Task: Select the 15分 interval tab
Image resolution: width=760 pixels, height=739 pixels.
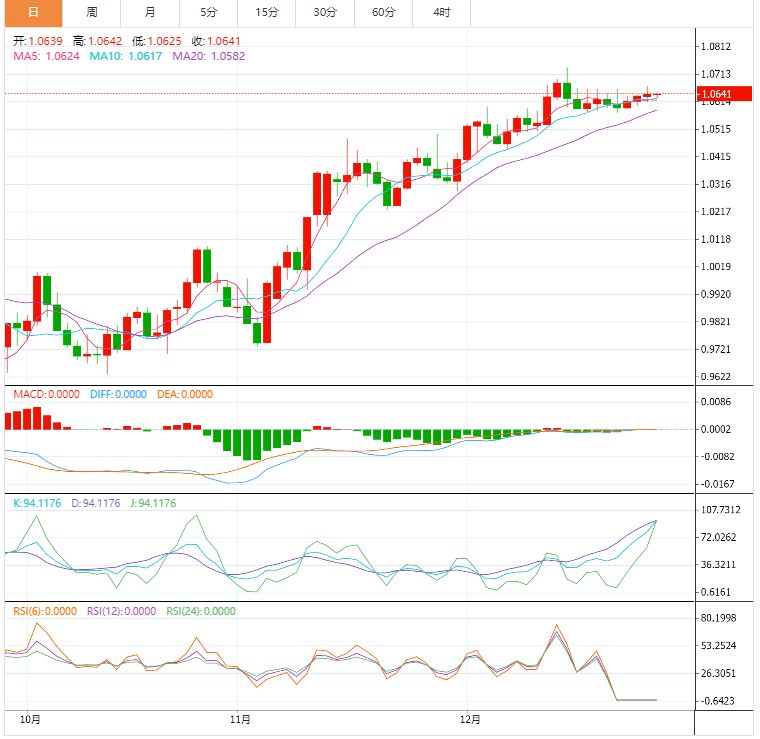Action: (x=267, y=13)
